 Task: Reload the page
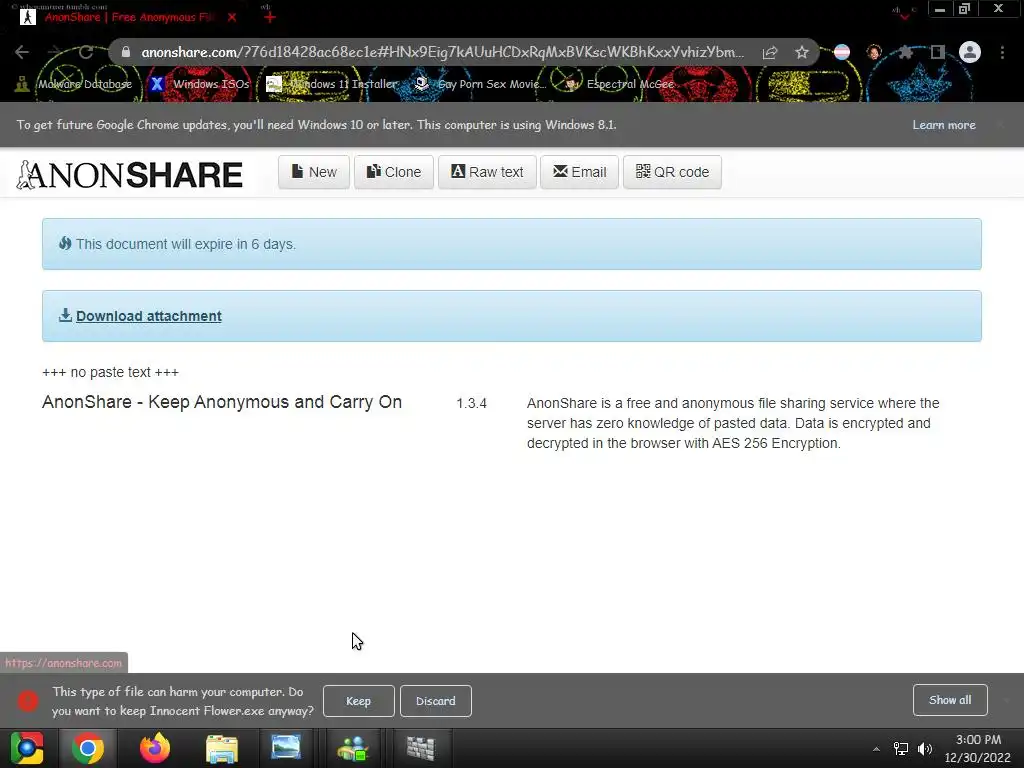click(86, 52)
